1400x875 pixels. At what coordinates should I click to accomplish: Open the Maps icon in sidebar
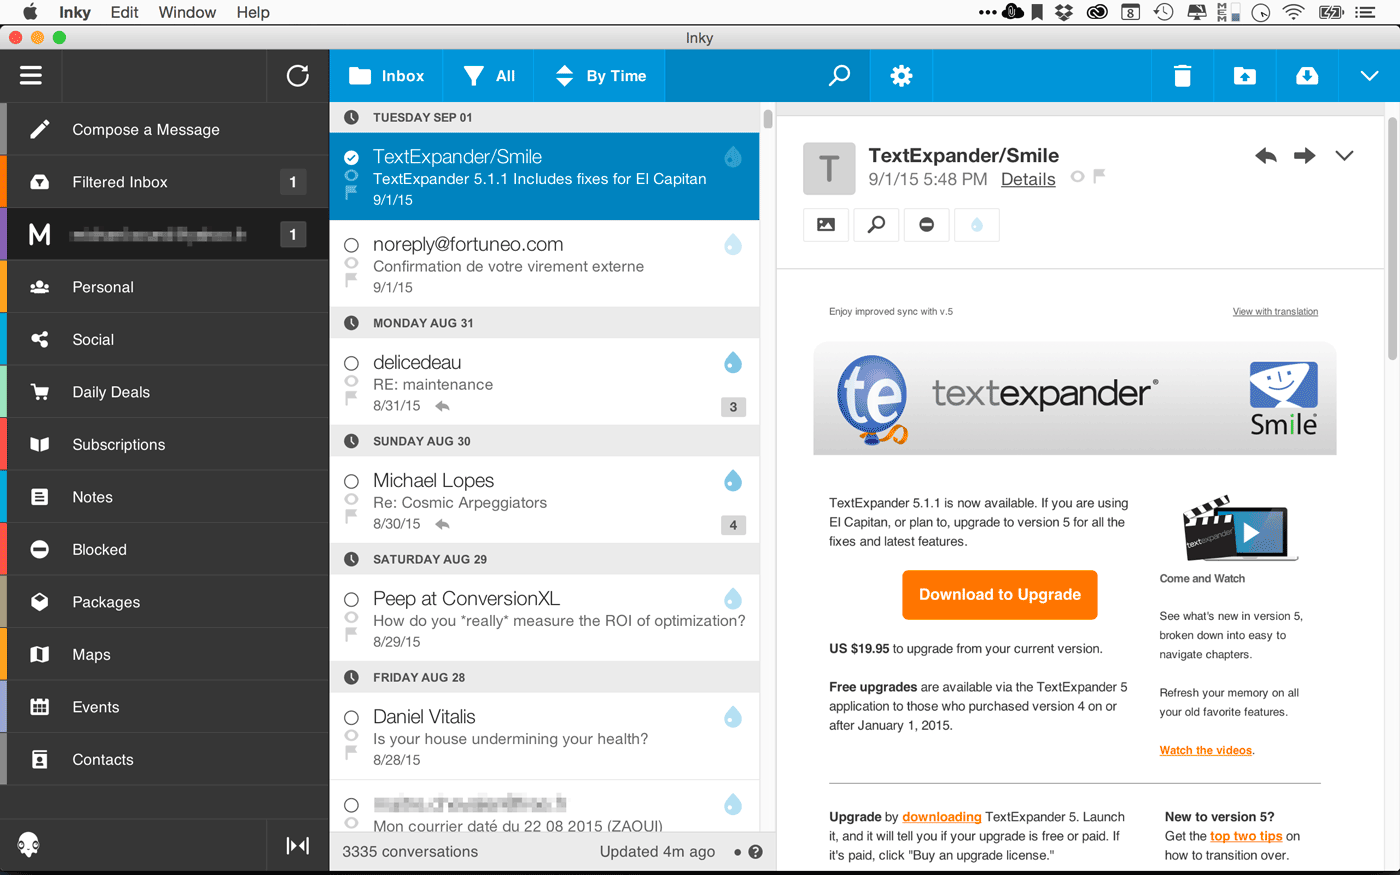point(40,654)
